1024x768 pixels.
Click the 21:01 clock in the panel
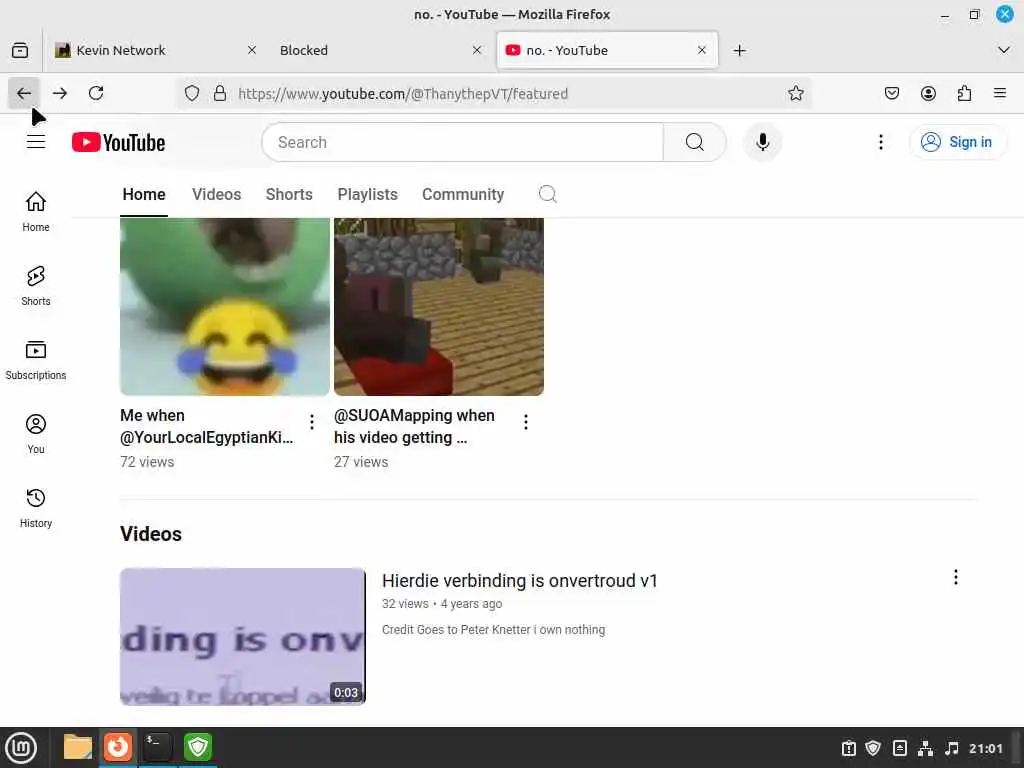pyautogui.click(x=985, y=748)
